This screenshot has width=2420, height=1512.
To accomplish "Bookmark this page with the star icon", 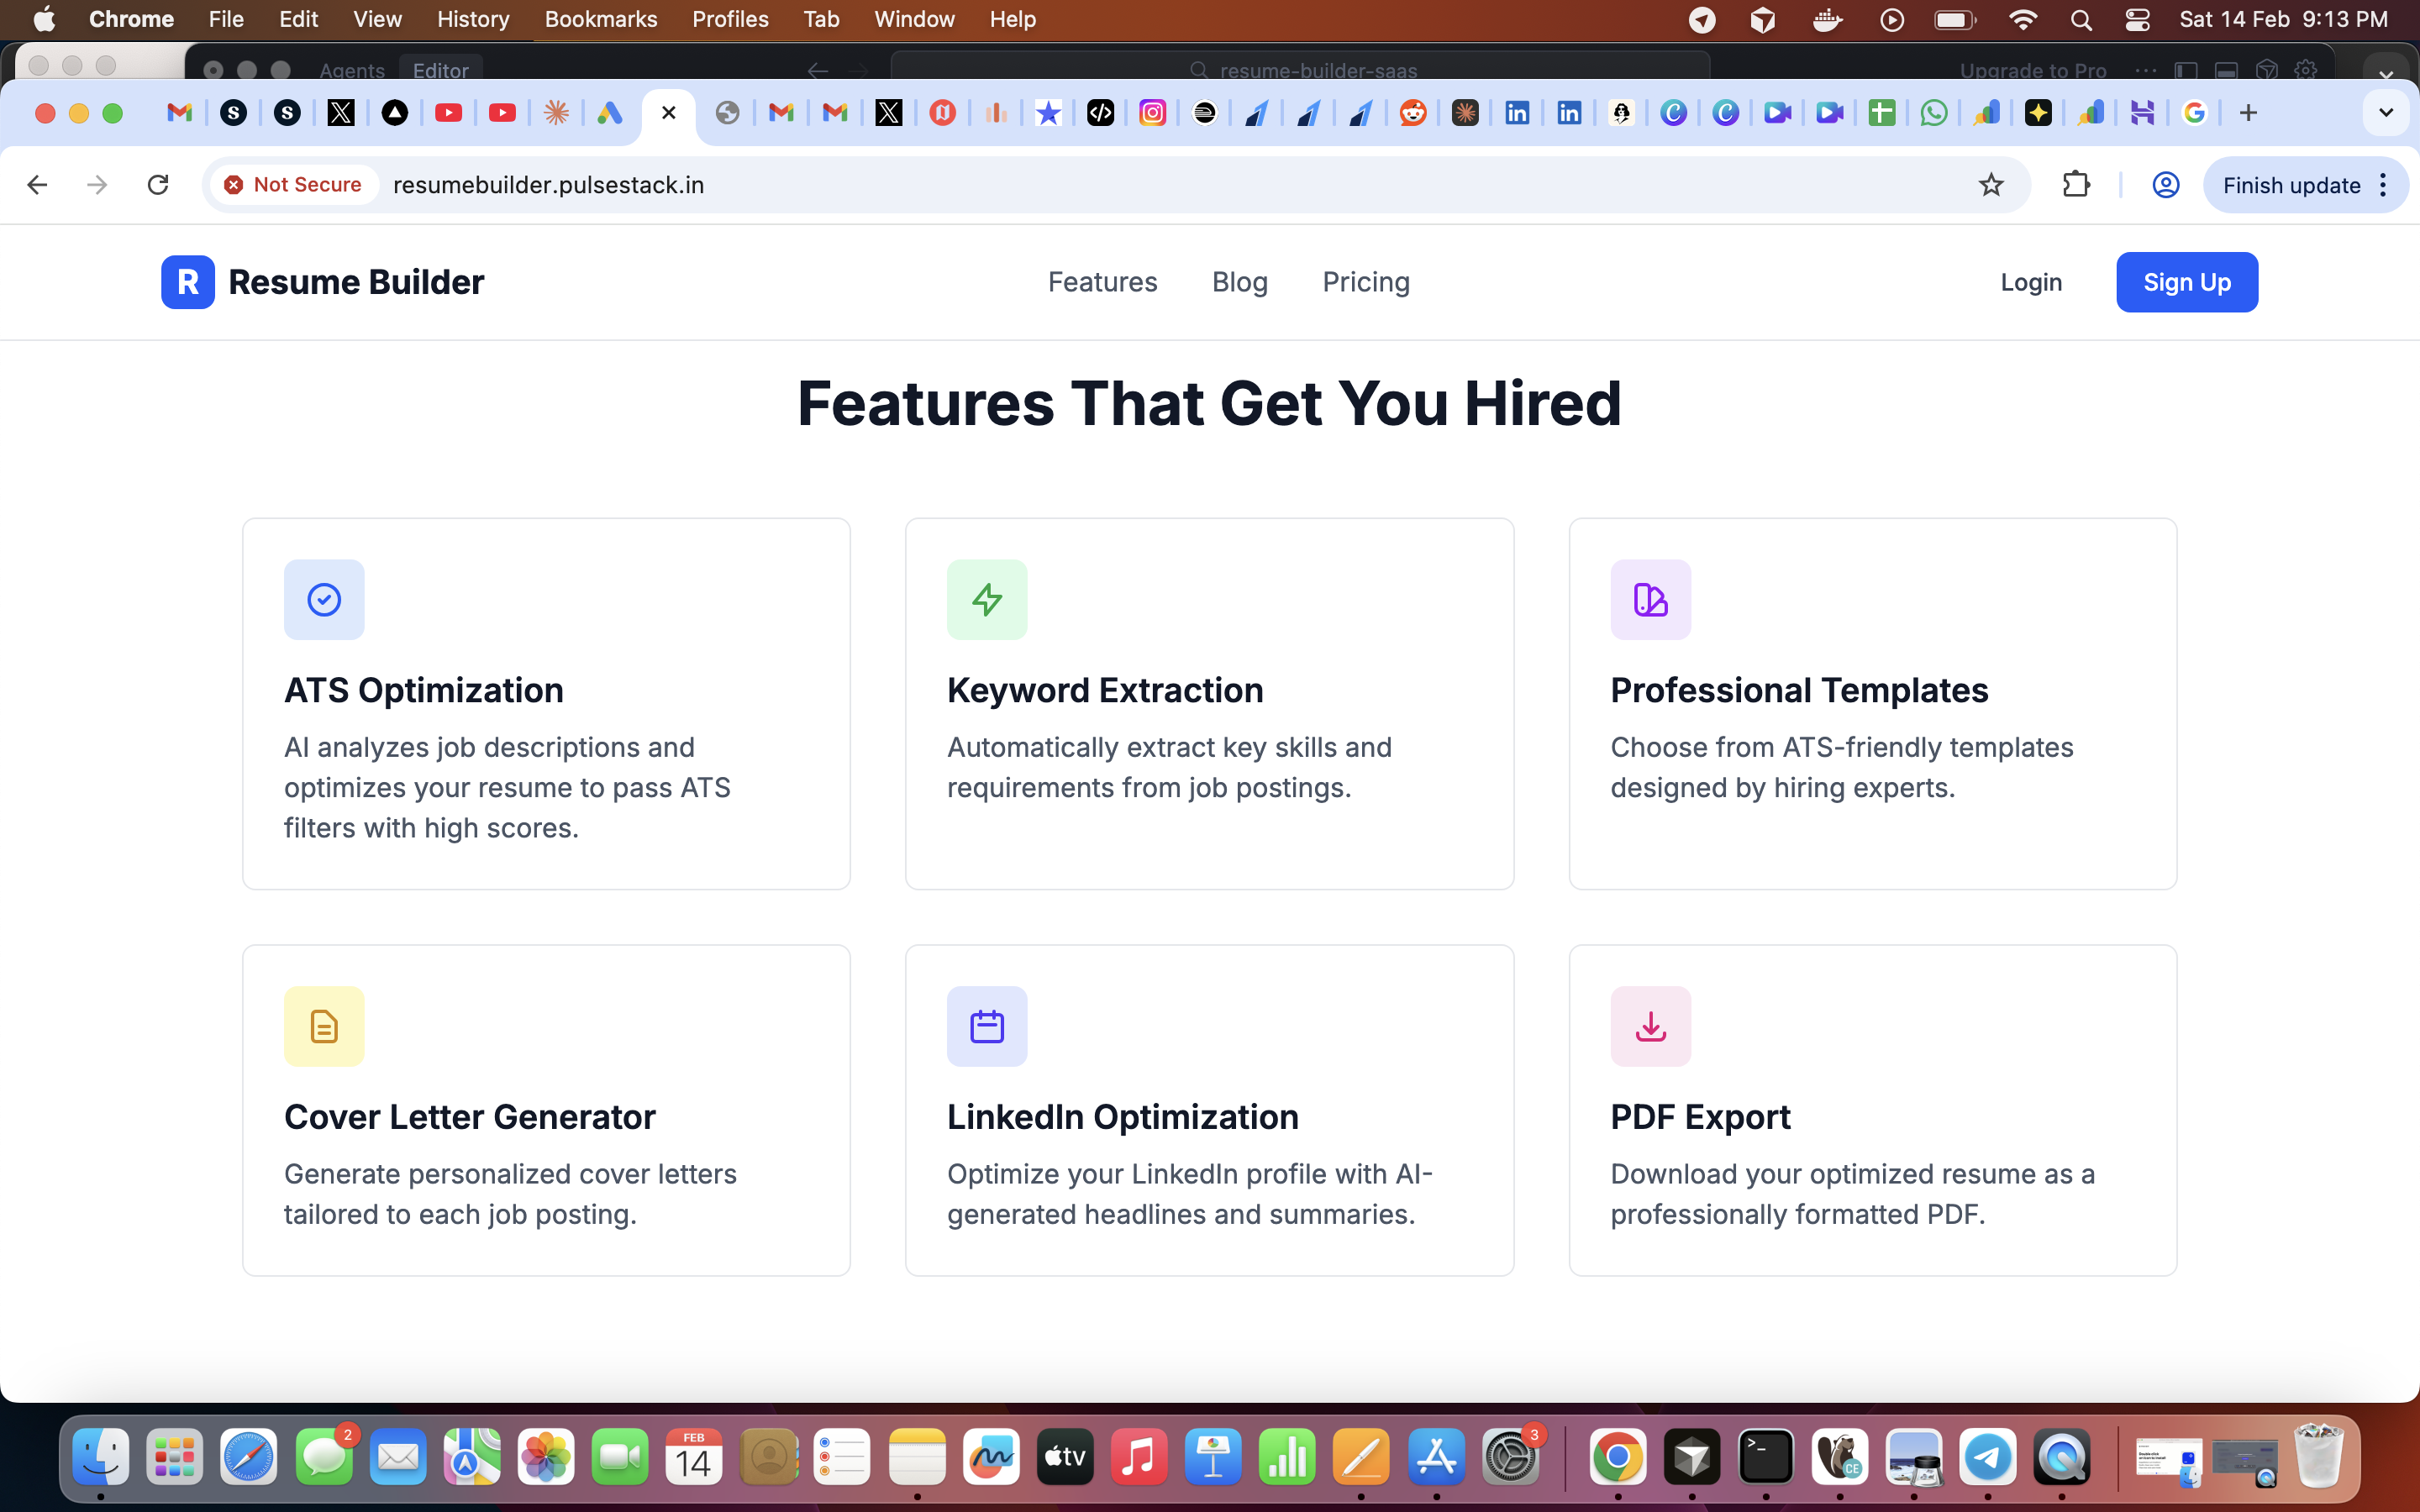I will pyautogui.click(x=1990, y=184).
